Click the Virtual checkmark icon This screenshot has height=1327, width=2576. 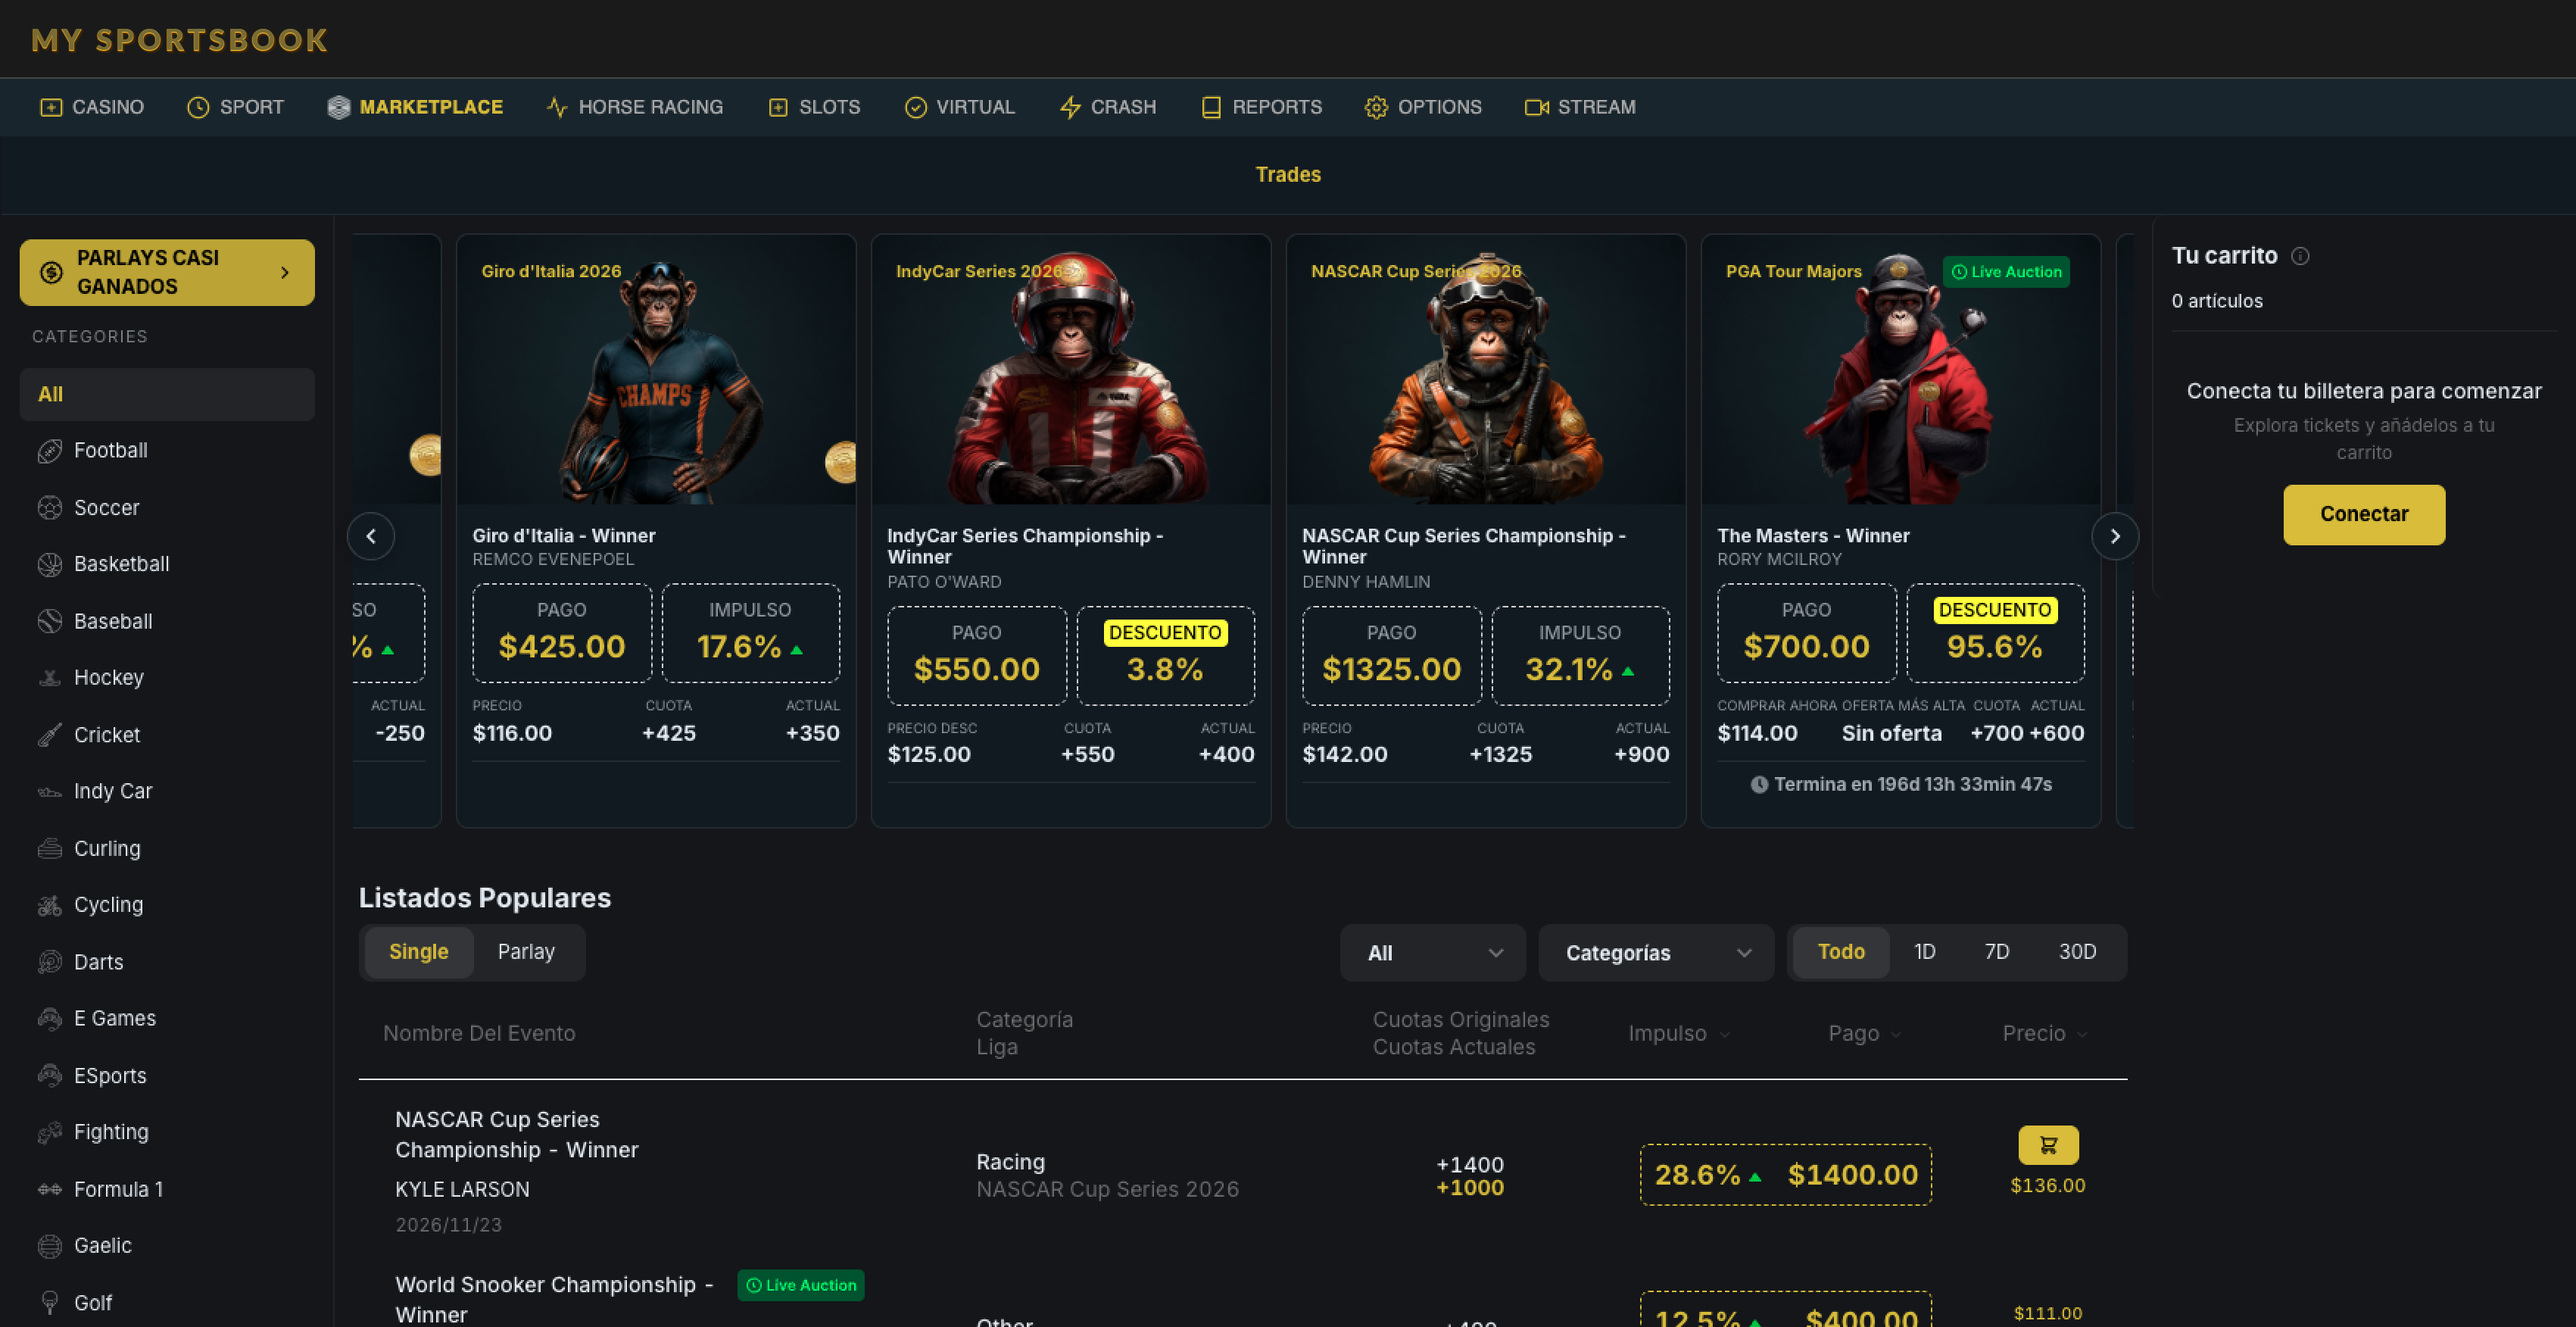click(915, 107)
